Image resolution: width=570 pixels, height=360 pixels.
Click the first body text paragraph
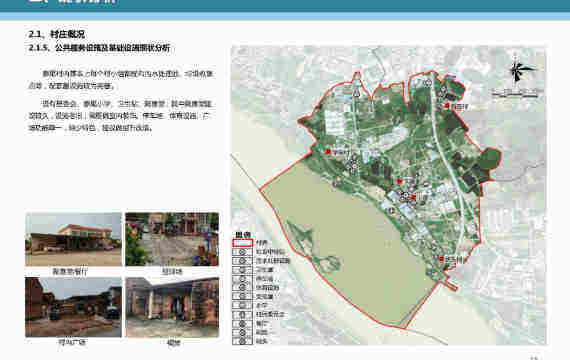point(122,80)
